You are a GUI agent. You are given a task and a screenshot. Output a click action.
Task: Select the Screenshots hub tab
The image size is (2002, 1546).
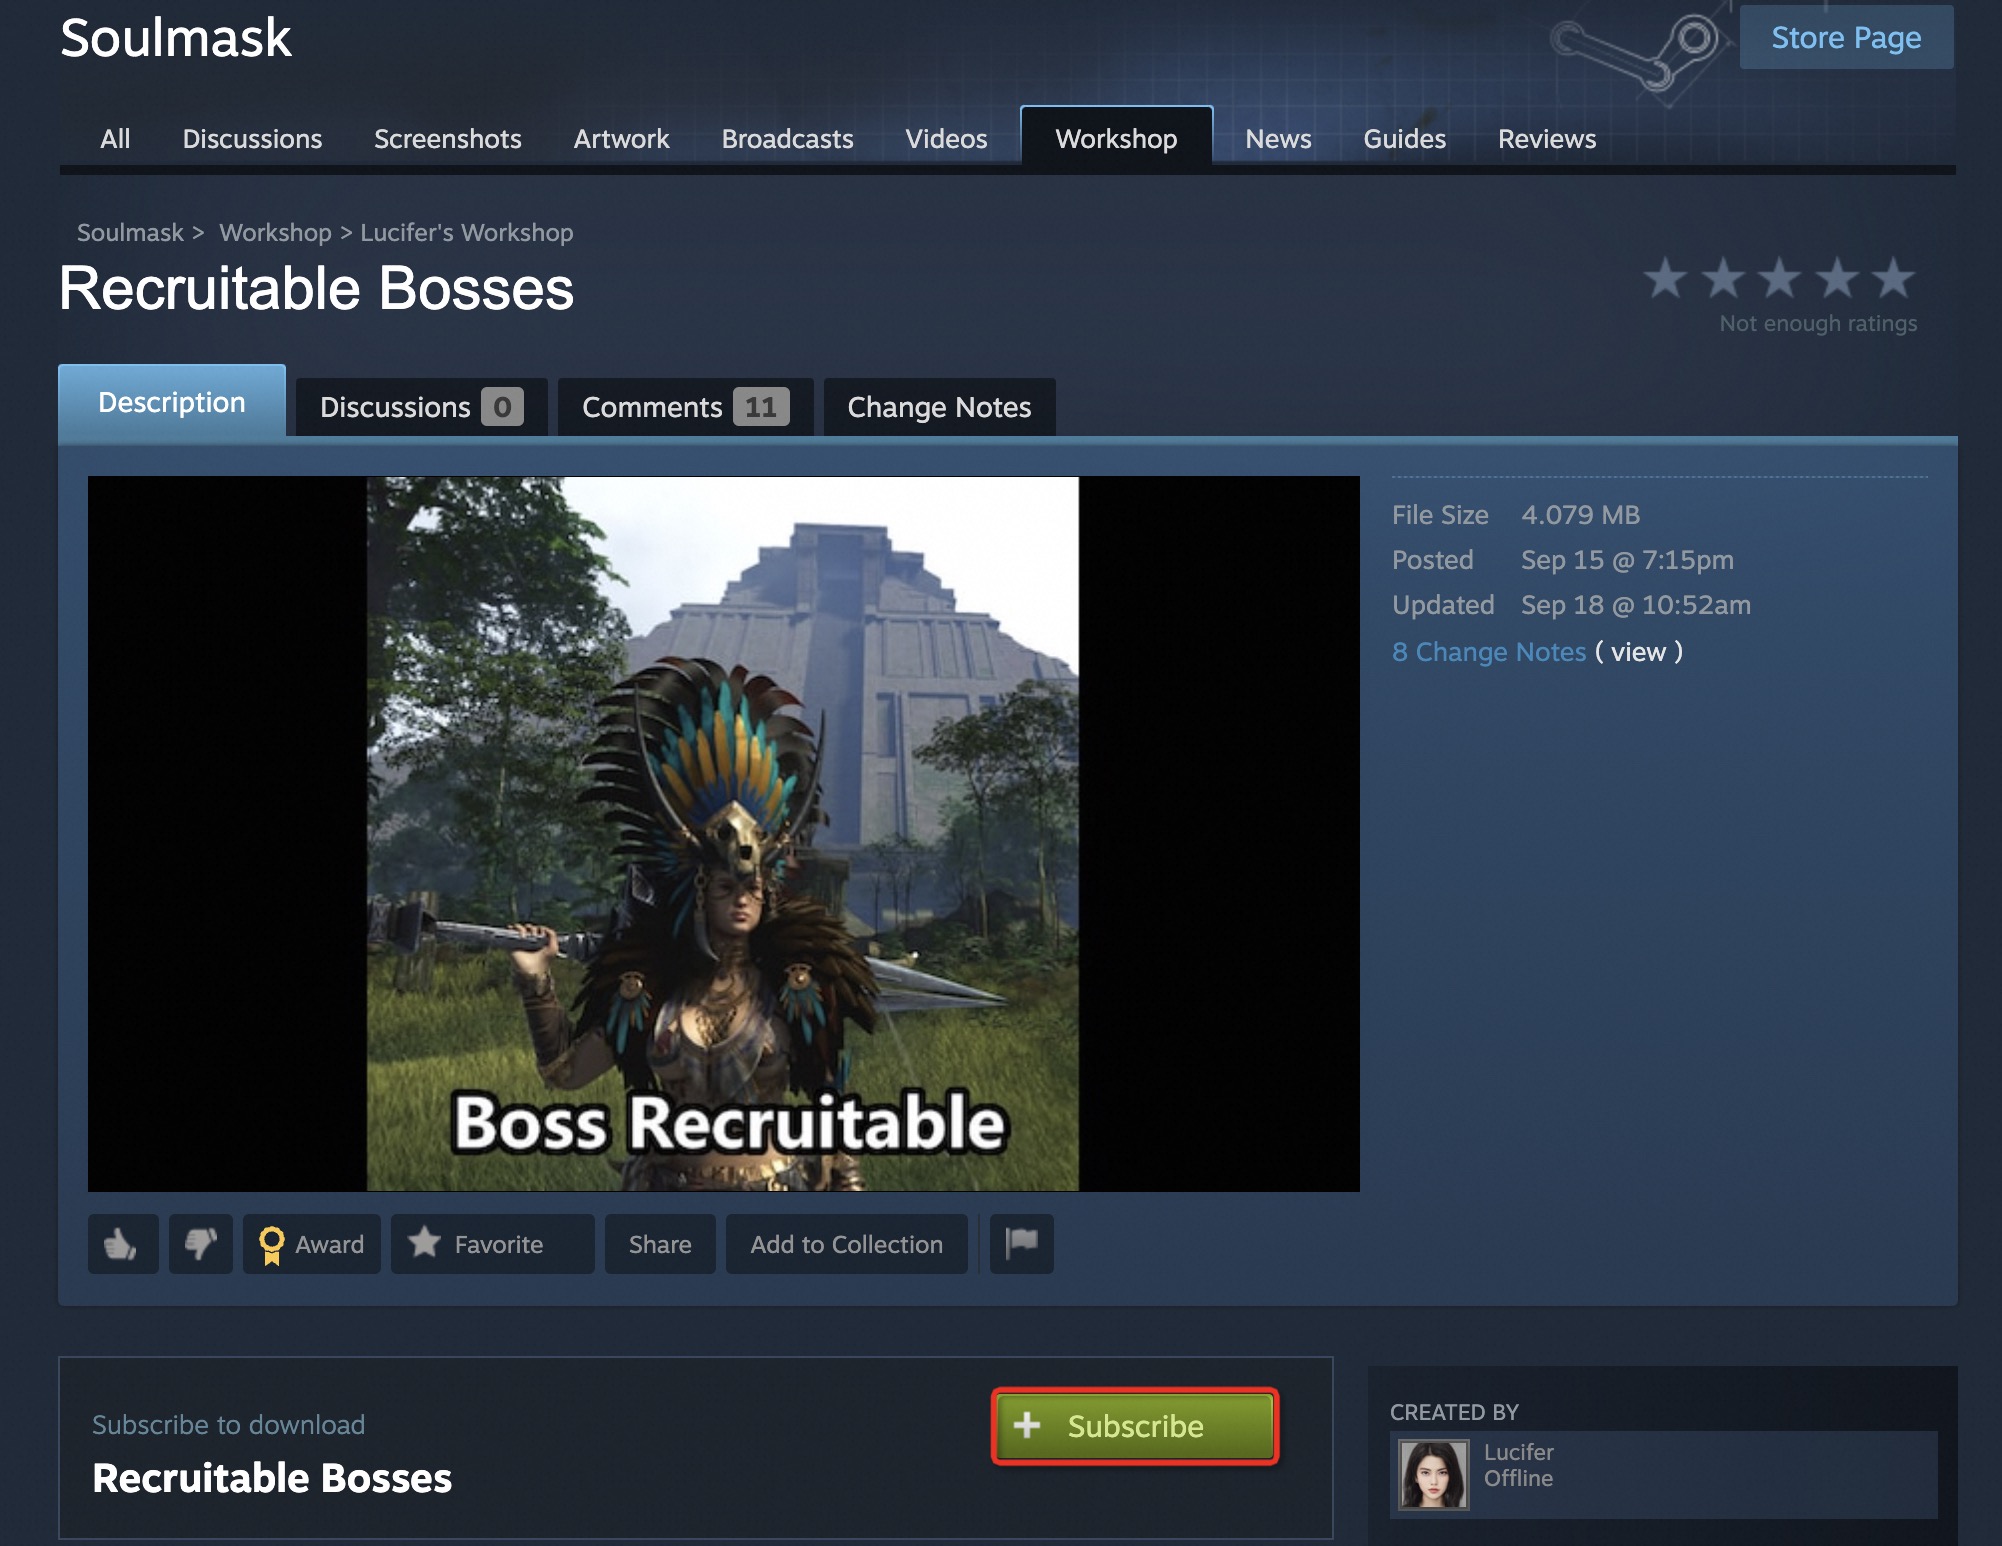447,139
